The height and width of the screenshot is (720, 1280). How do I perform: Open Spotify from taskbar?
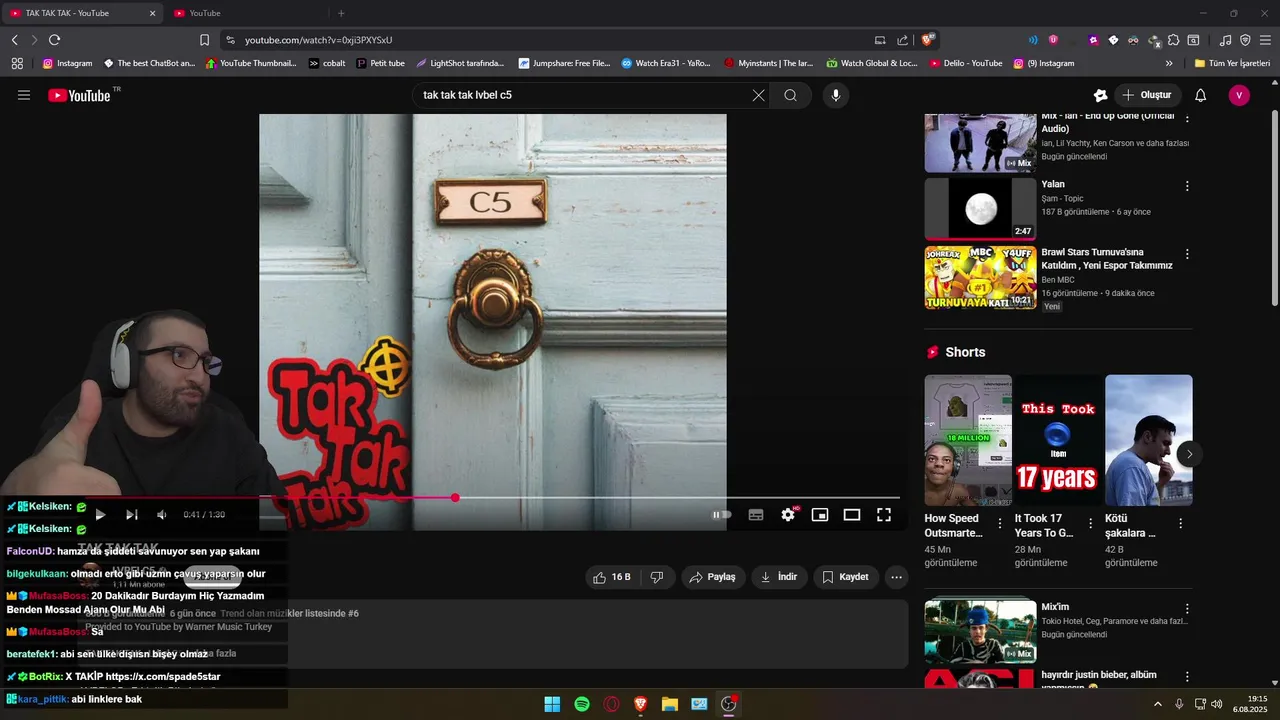coord(582,704)
